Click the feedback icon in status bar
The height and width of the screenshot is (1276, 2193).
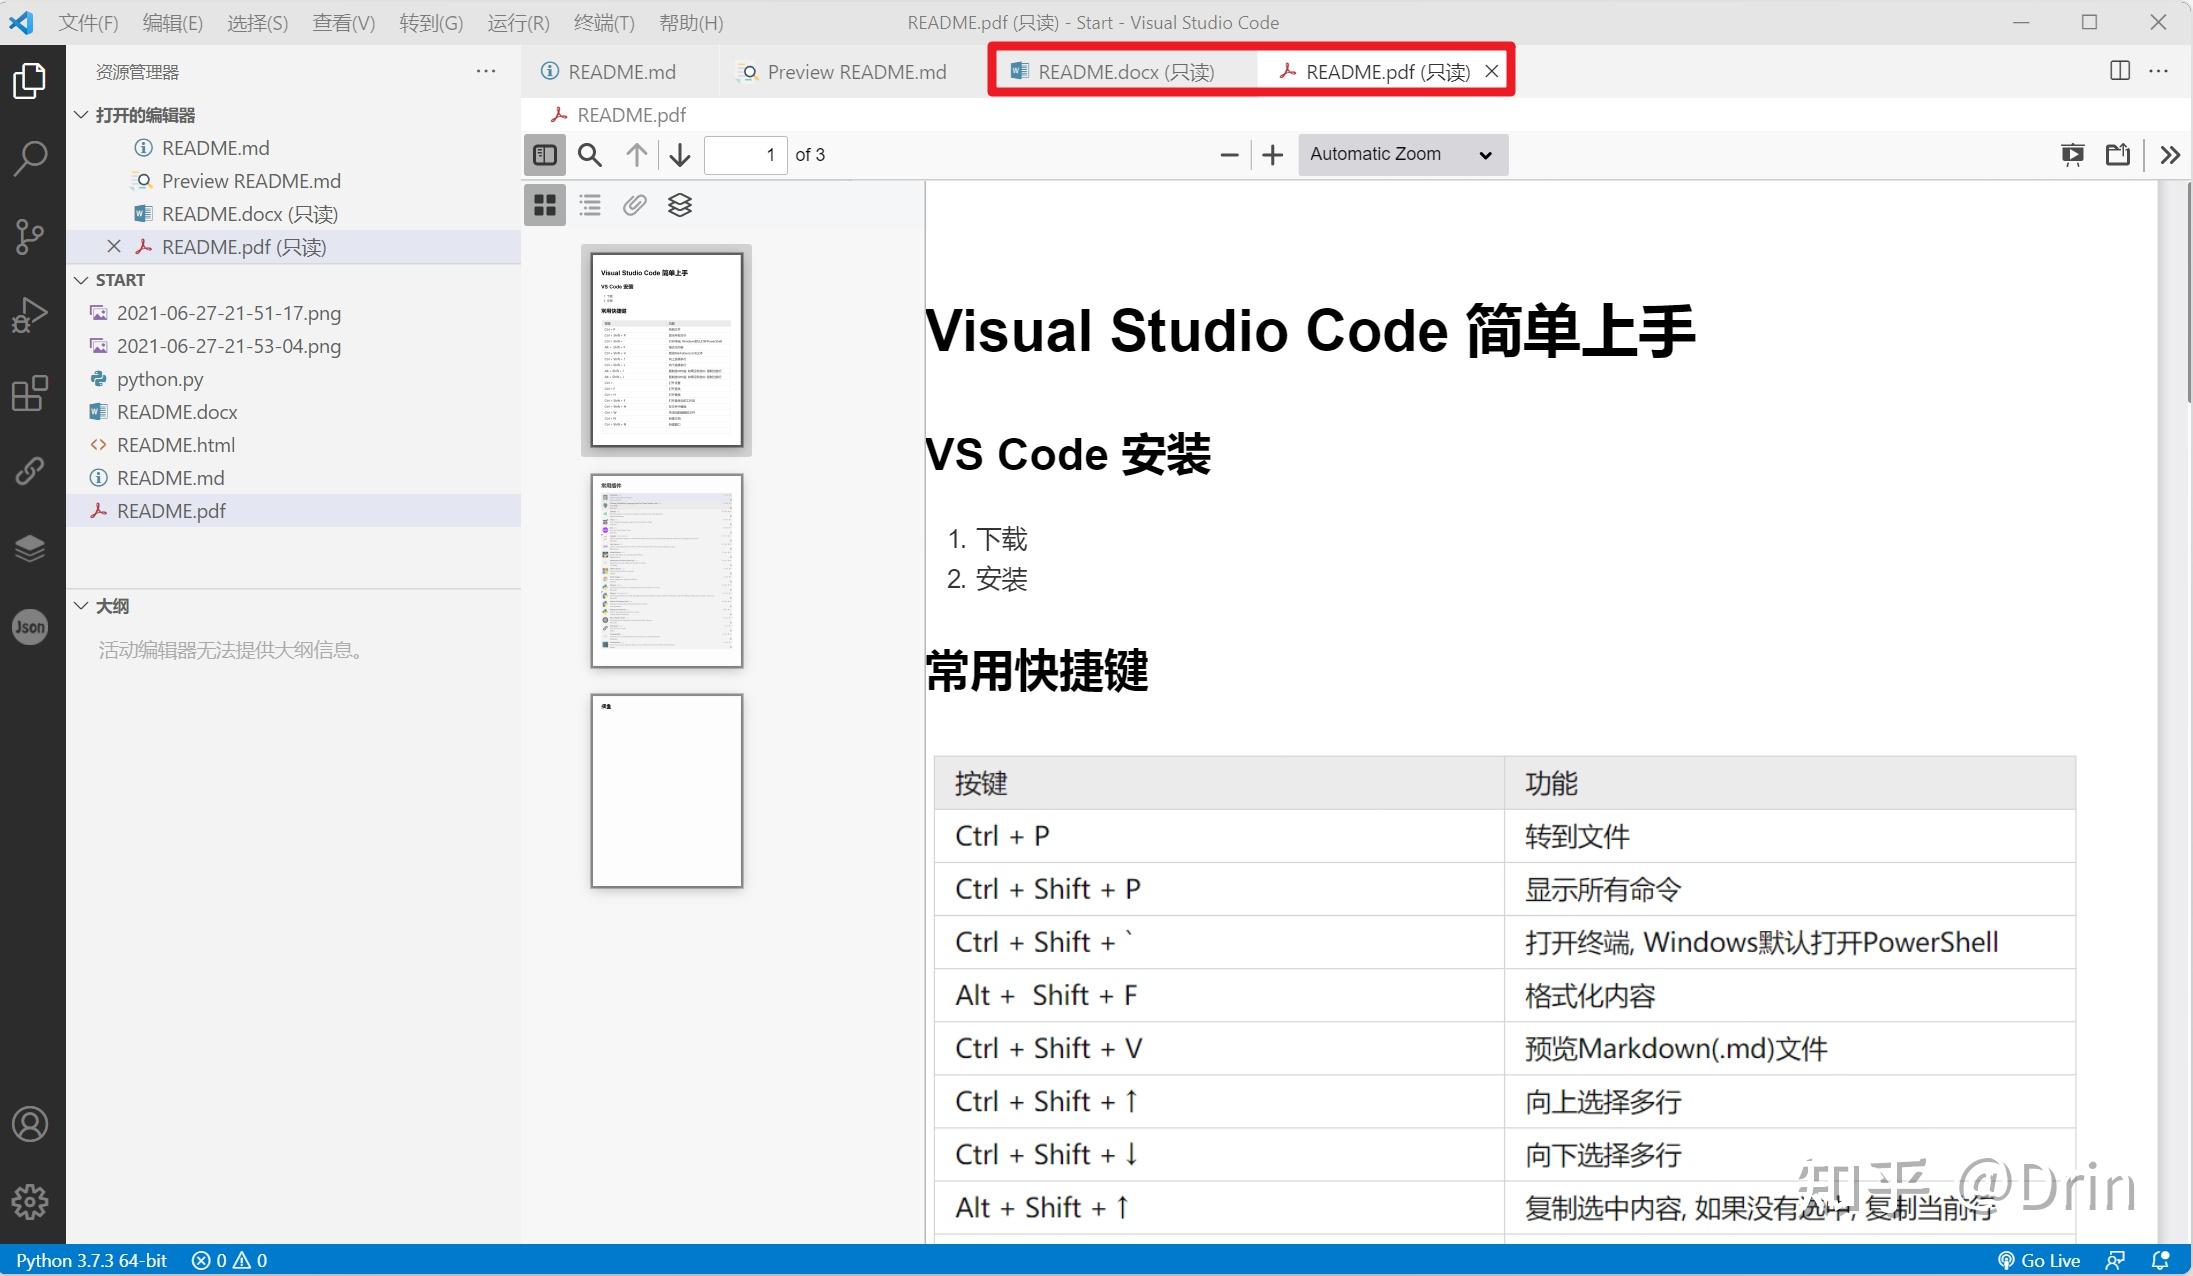[2115, 1260]
